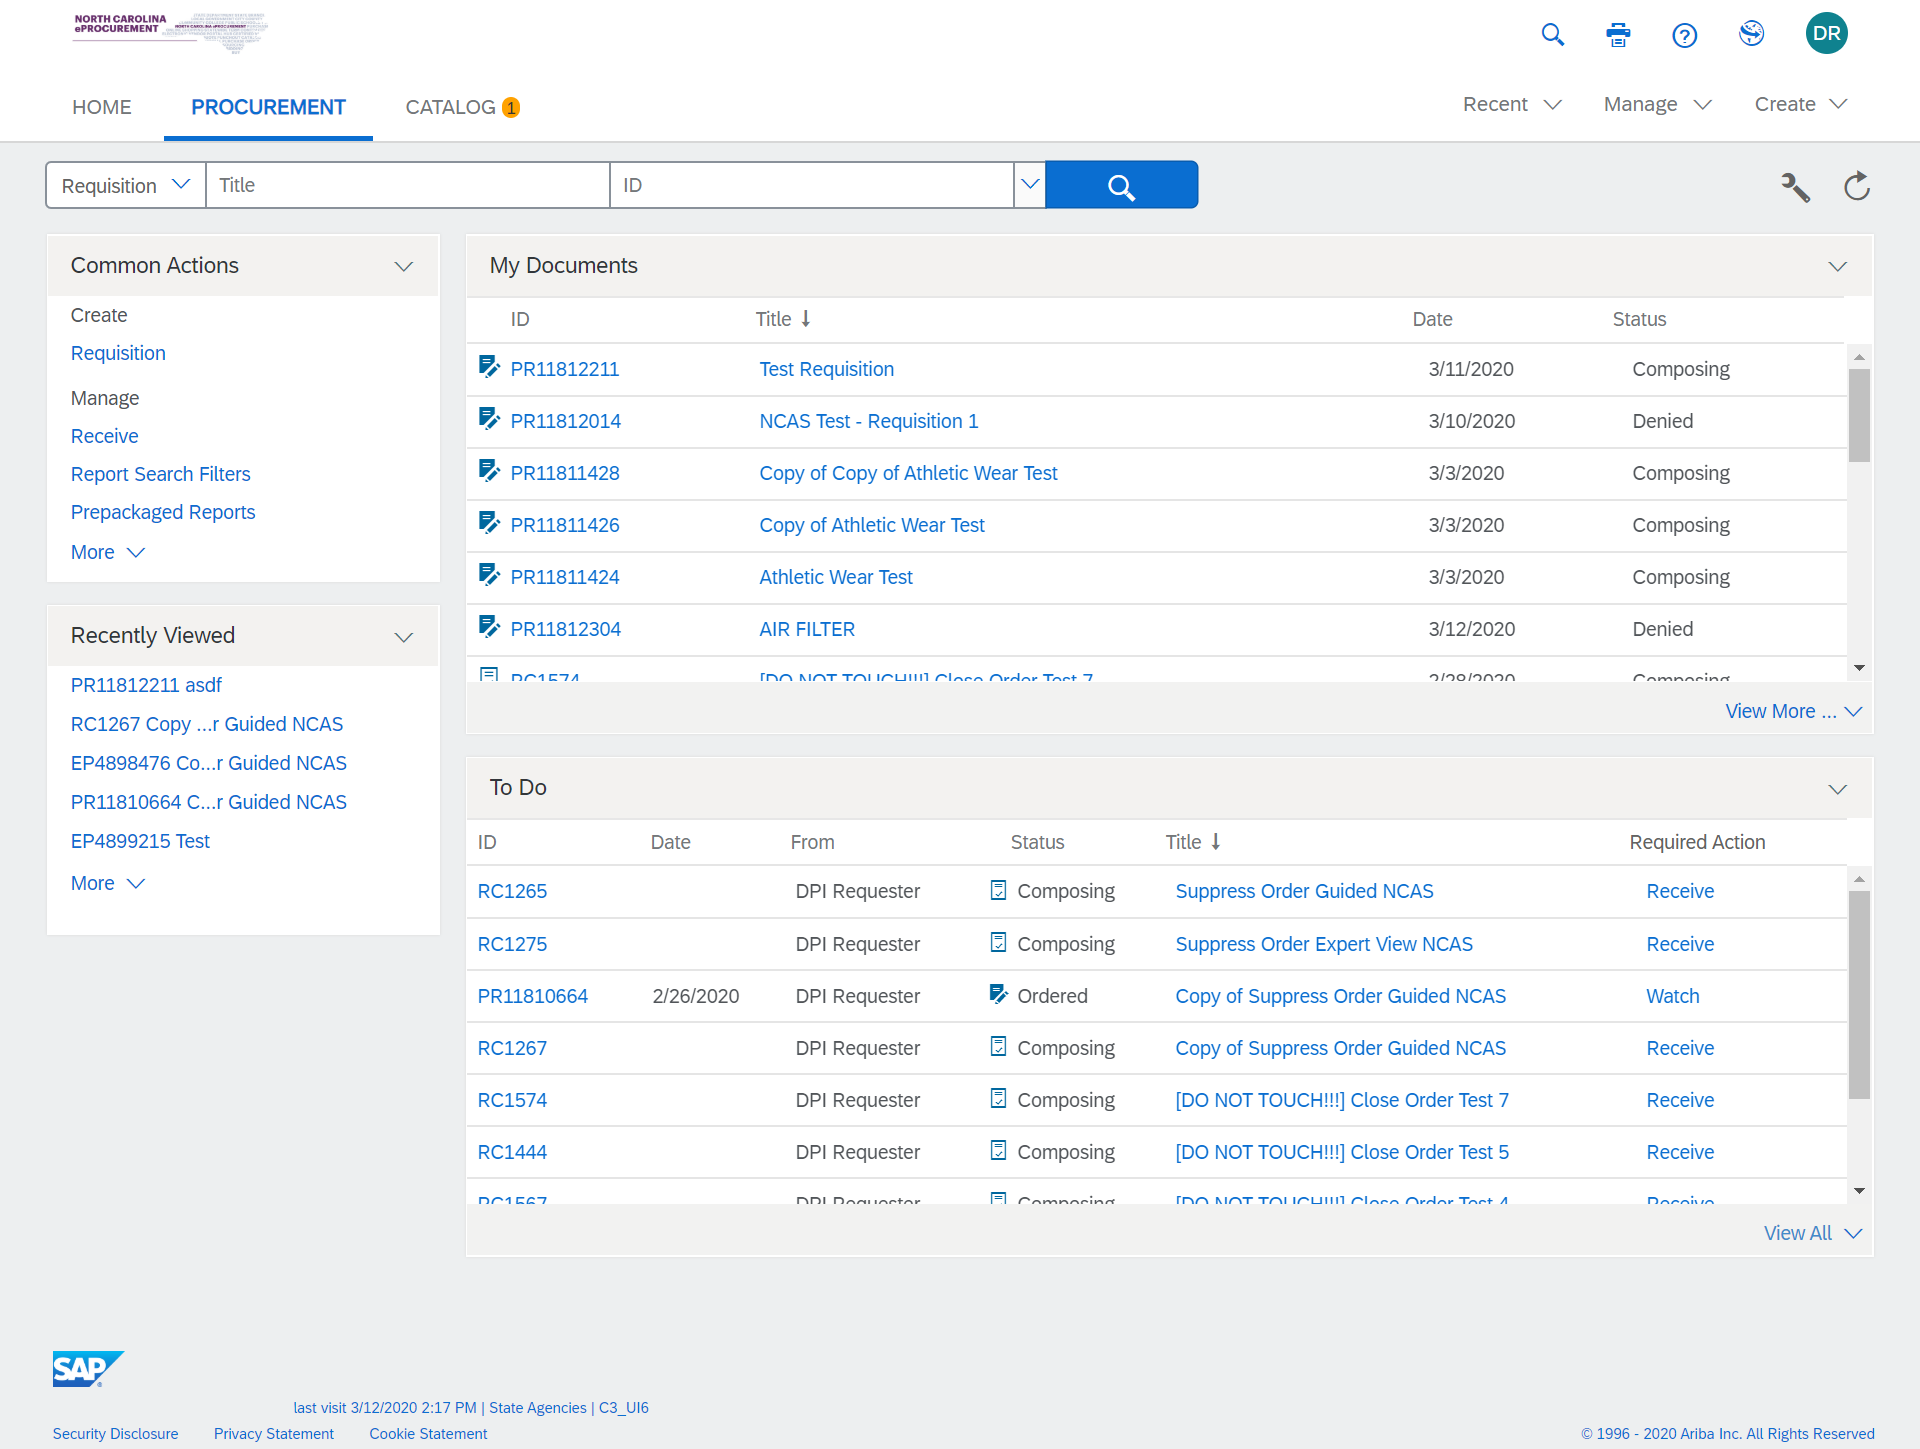Click Receive action for RC1265
Screen dimensions: 1920x1449
tap(1679, 891)
